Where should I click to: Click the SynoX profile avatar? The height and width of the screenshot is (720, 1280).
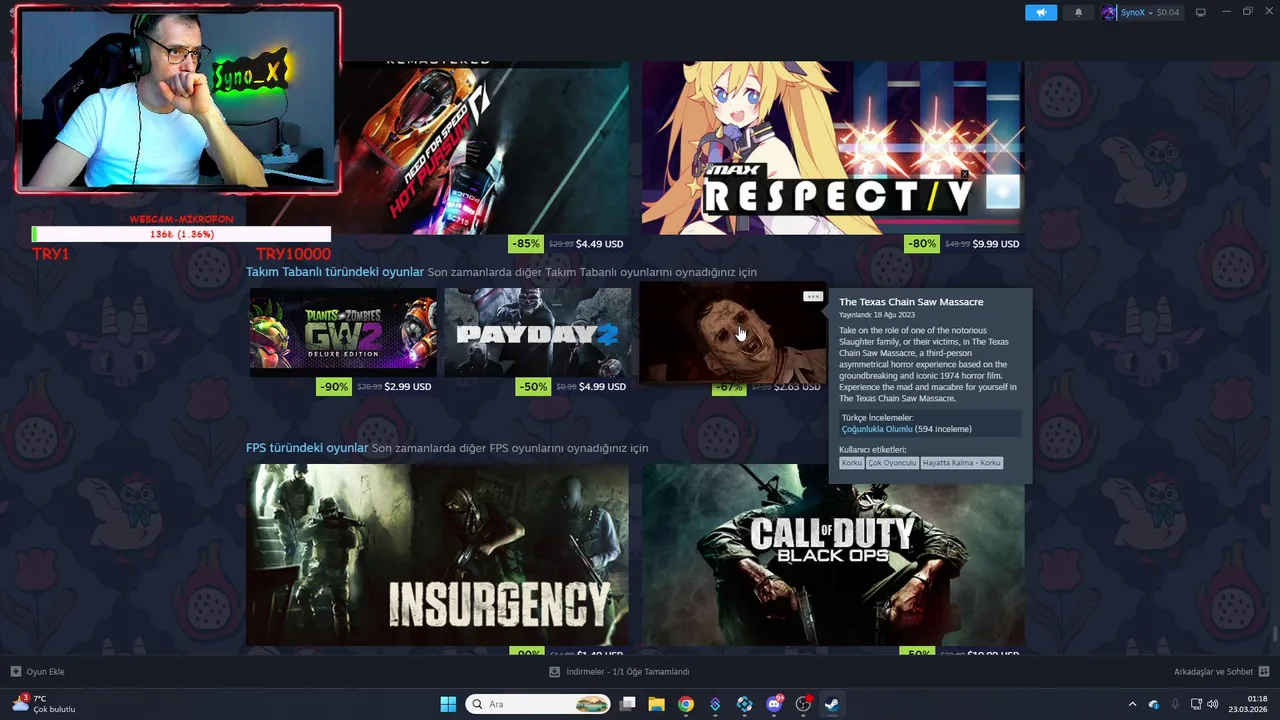(x=1109, y=12)
